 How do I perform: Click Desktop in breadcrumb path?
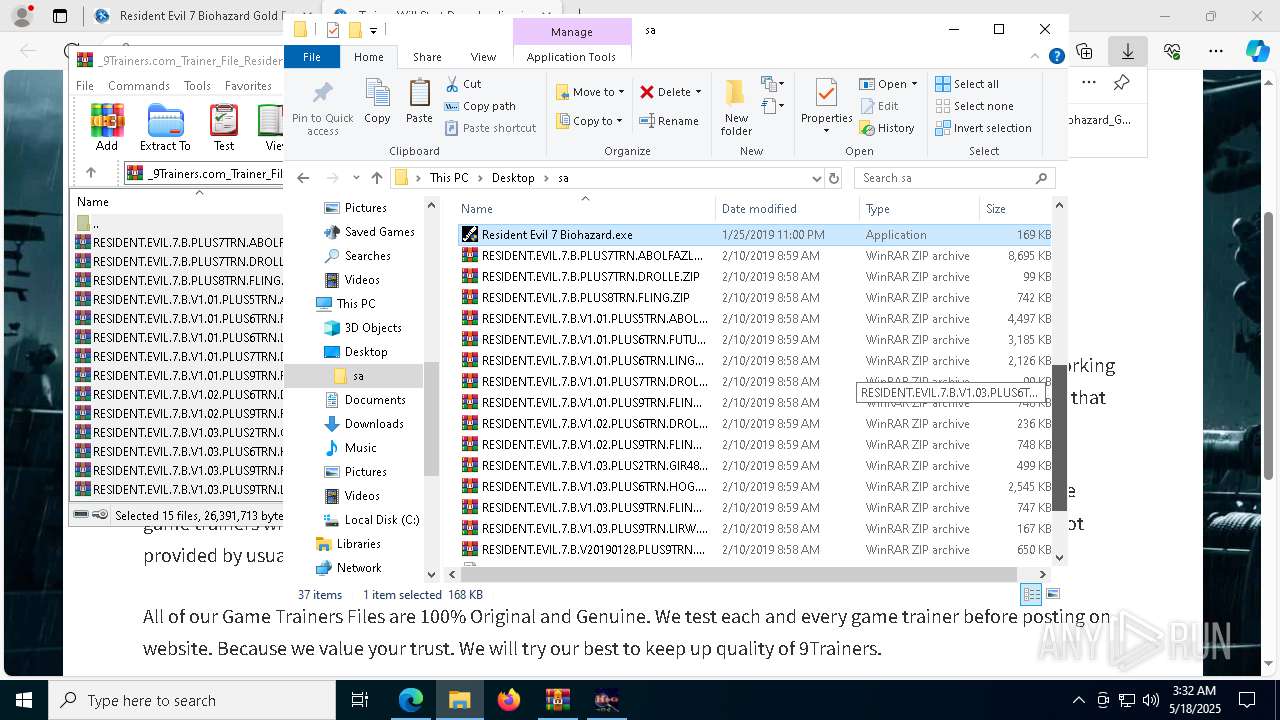[x=513, y=178]
